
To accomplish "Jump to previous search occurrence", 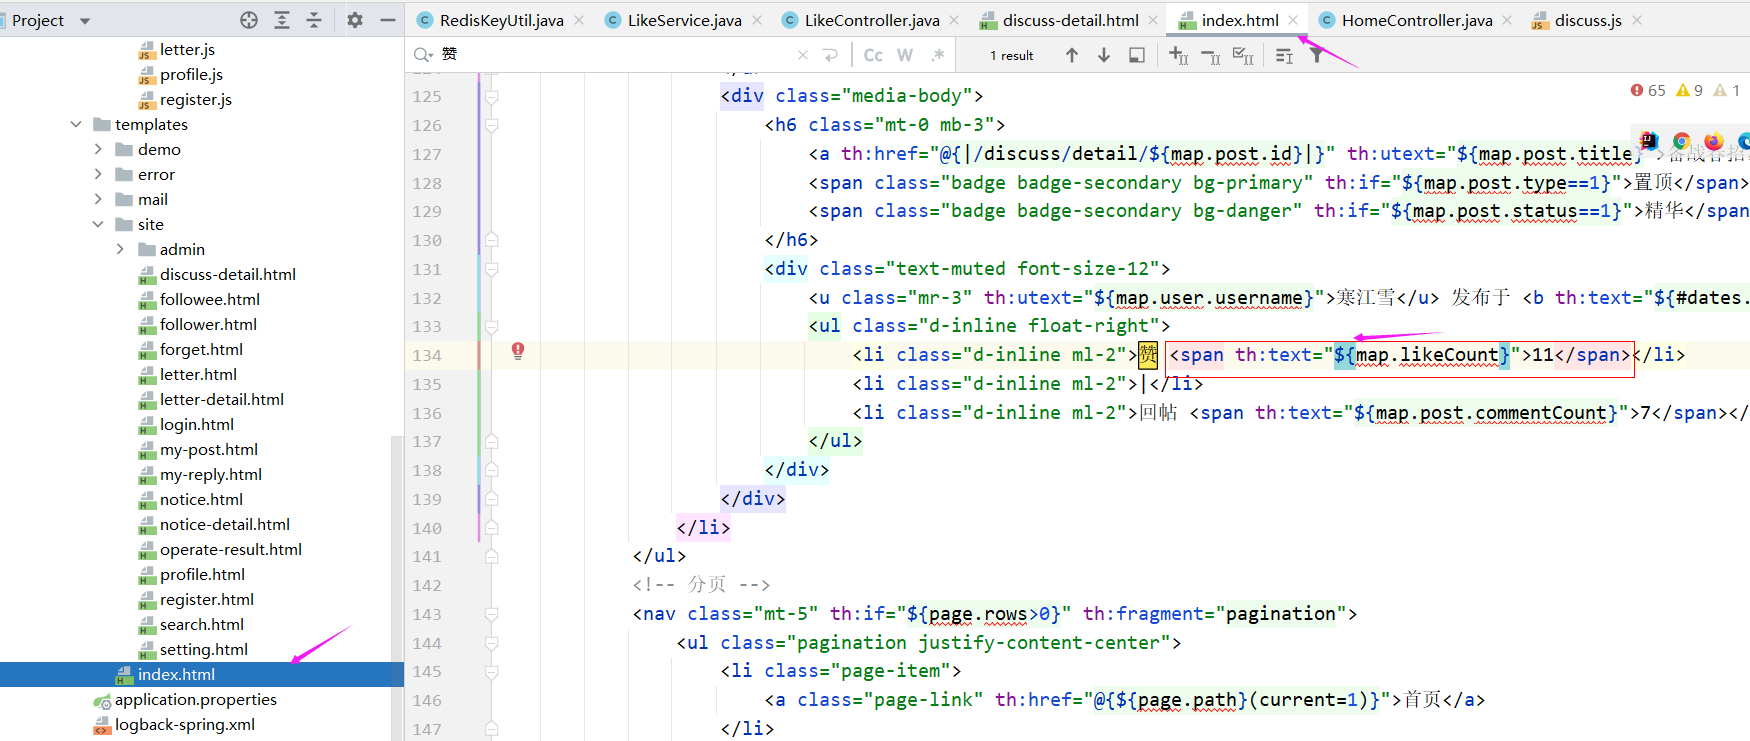I will tap(1072, 55).
